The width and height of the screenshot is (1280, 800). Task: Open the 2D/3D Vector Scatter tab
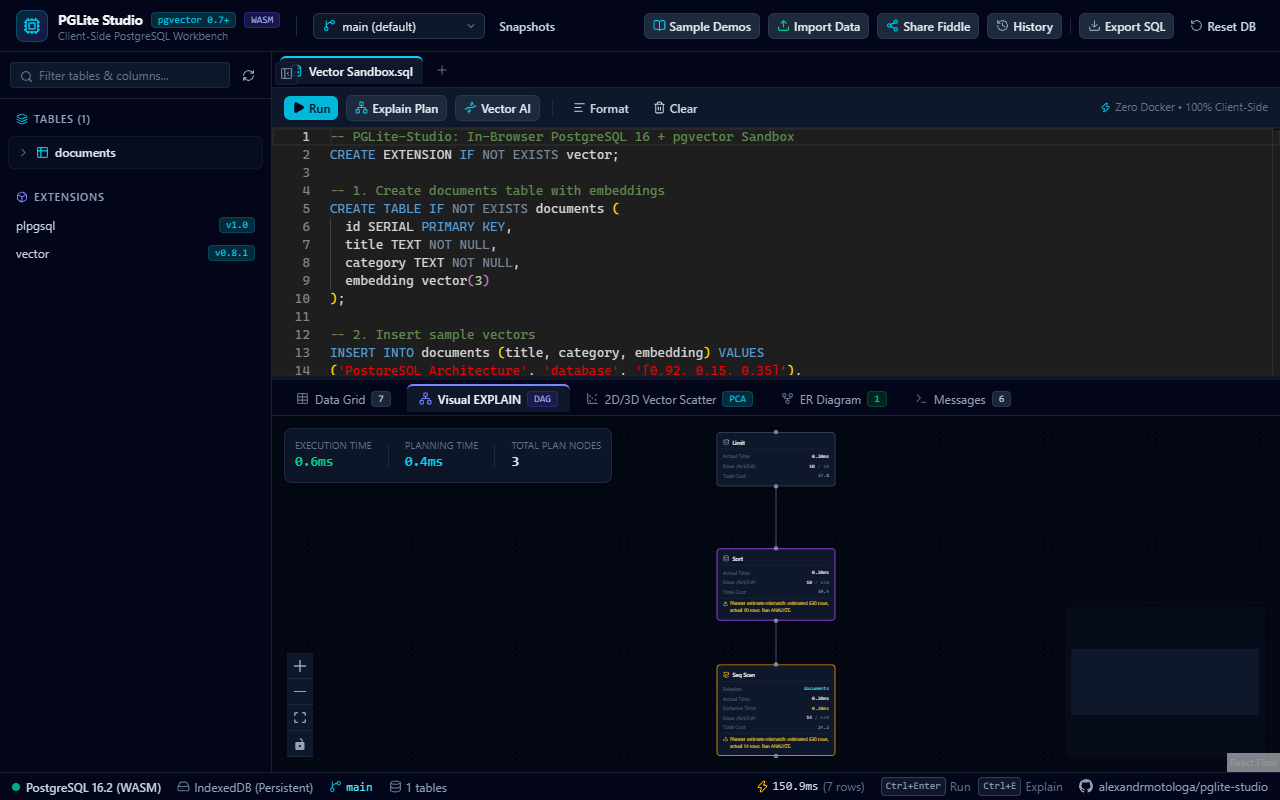[670, 399]
